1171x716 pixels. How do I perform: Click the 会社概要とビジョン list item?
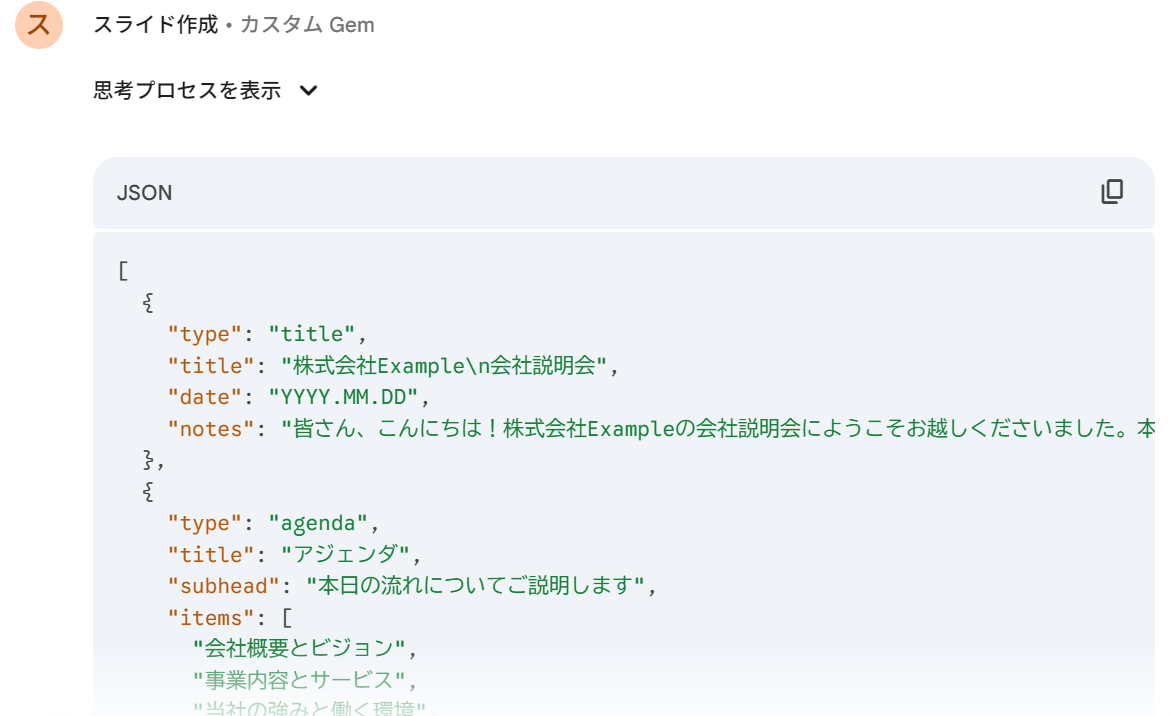[299, 649]
